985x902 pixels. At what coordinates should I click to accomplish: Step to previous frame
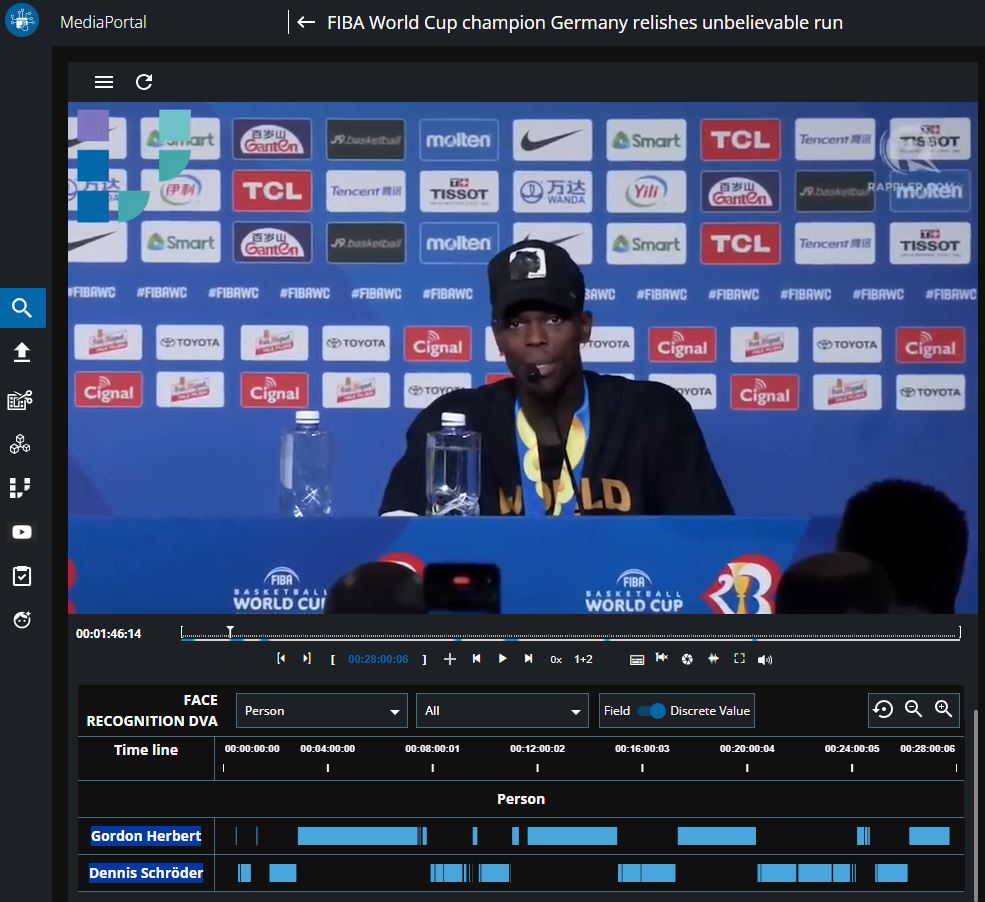pos(477,658)
